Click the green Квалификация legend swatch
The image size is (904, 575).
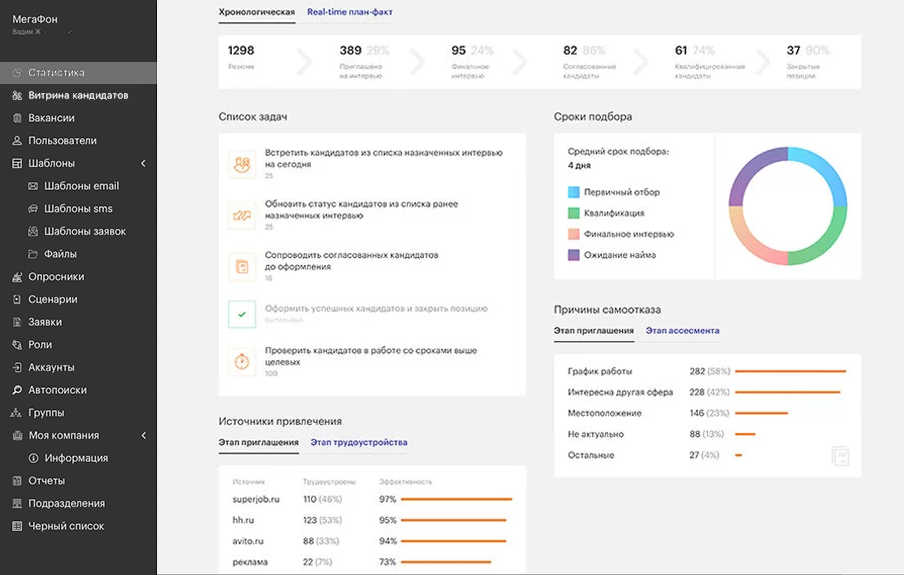click(x=574, y=213)
